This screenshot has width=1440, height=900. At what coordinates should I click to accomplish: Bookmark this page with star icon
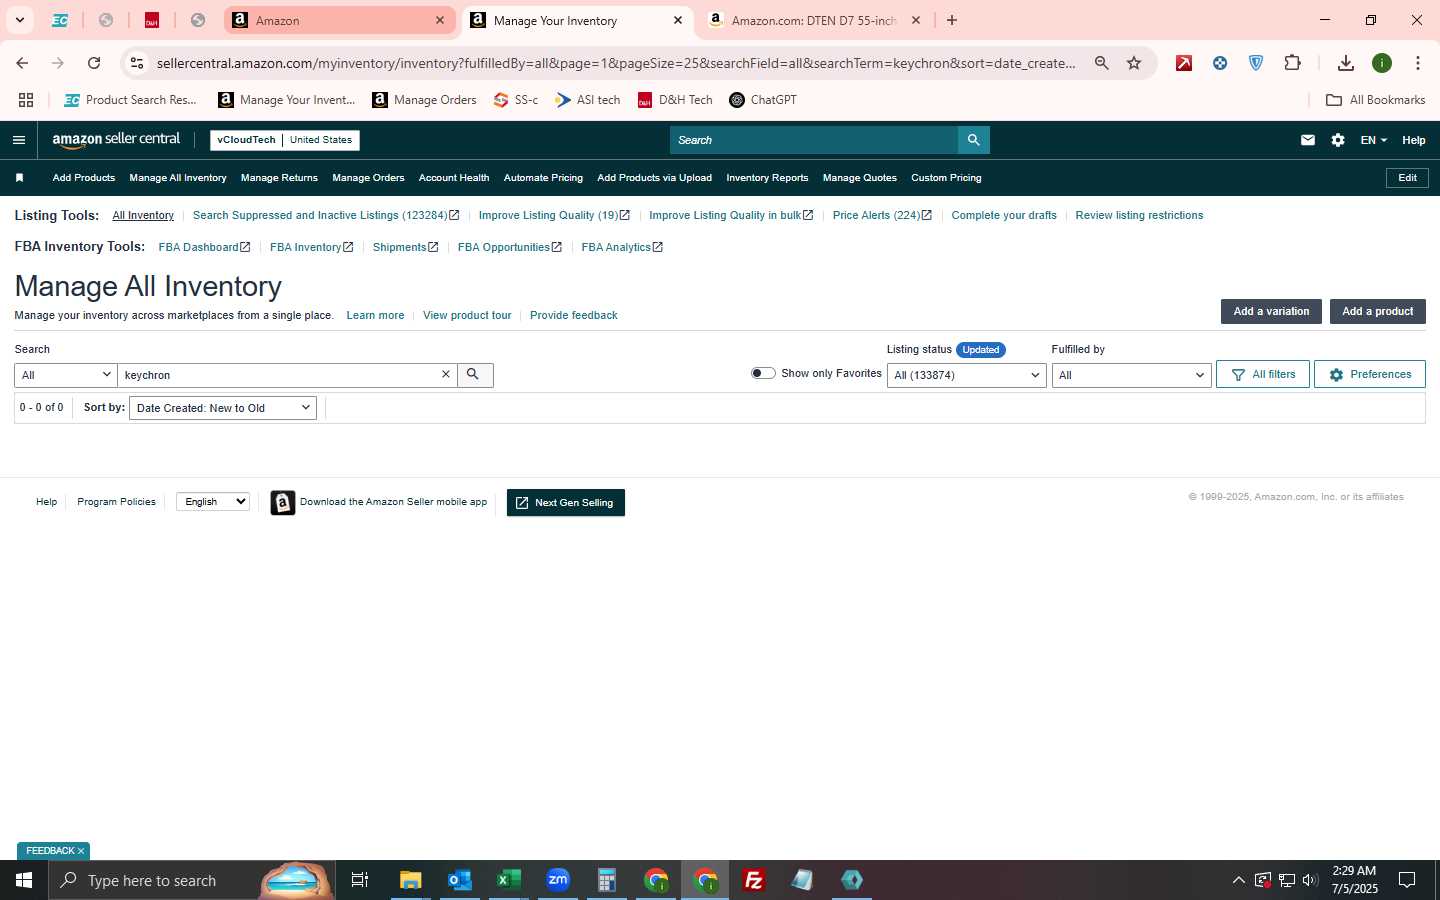[x=1134, y=63]
